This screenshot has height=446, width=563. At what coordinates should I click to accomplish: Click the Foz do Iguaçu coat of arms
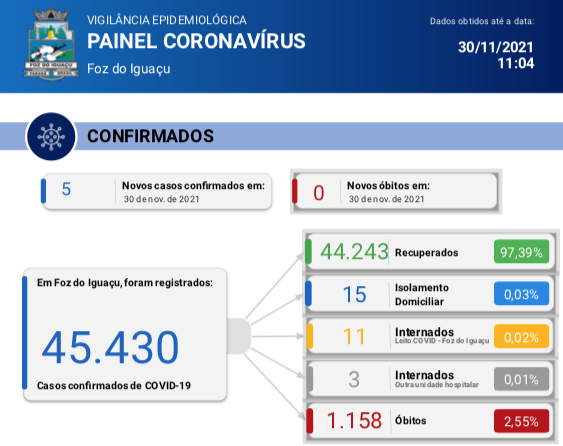(51, 44)
